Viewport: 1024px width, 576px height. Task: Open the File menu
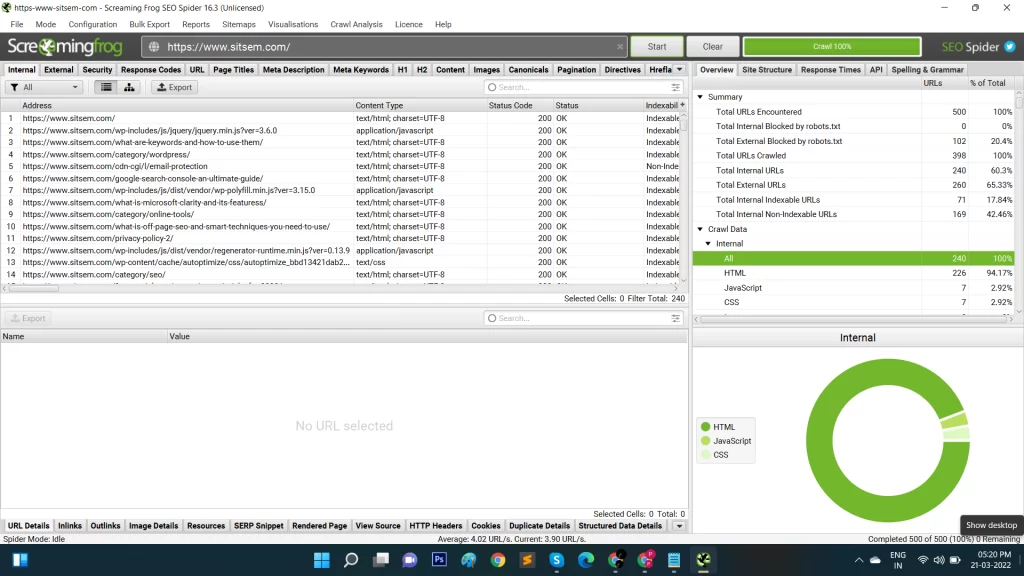17,24
